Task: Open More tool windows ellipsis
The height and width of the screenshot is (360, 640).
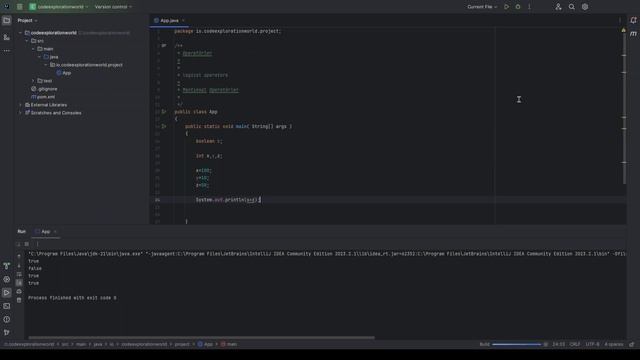Action: tap(7, 51)
